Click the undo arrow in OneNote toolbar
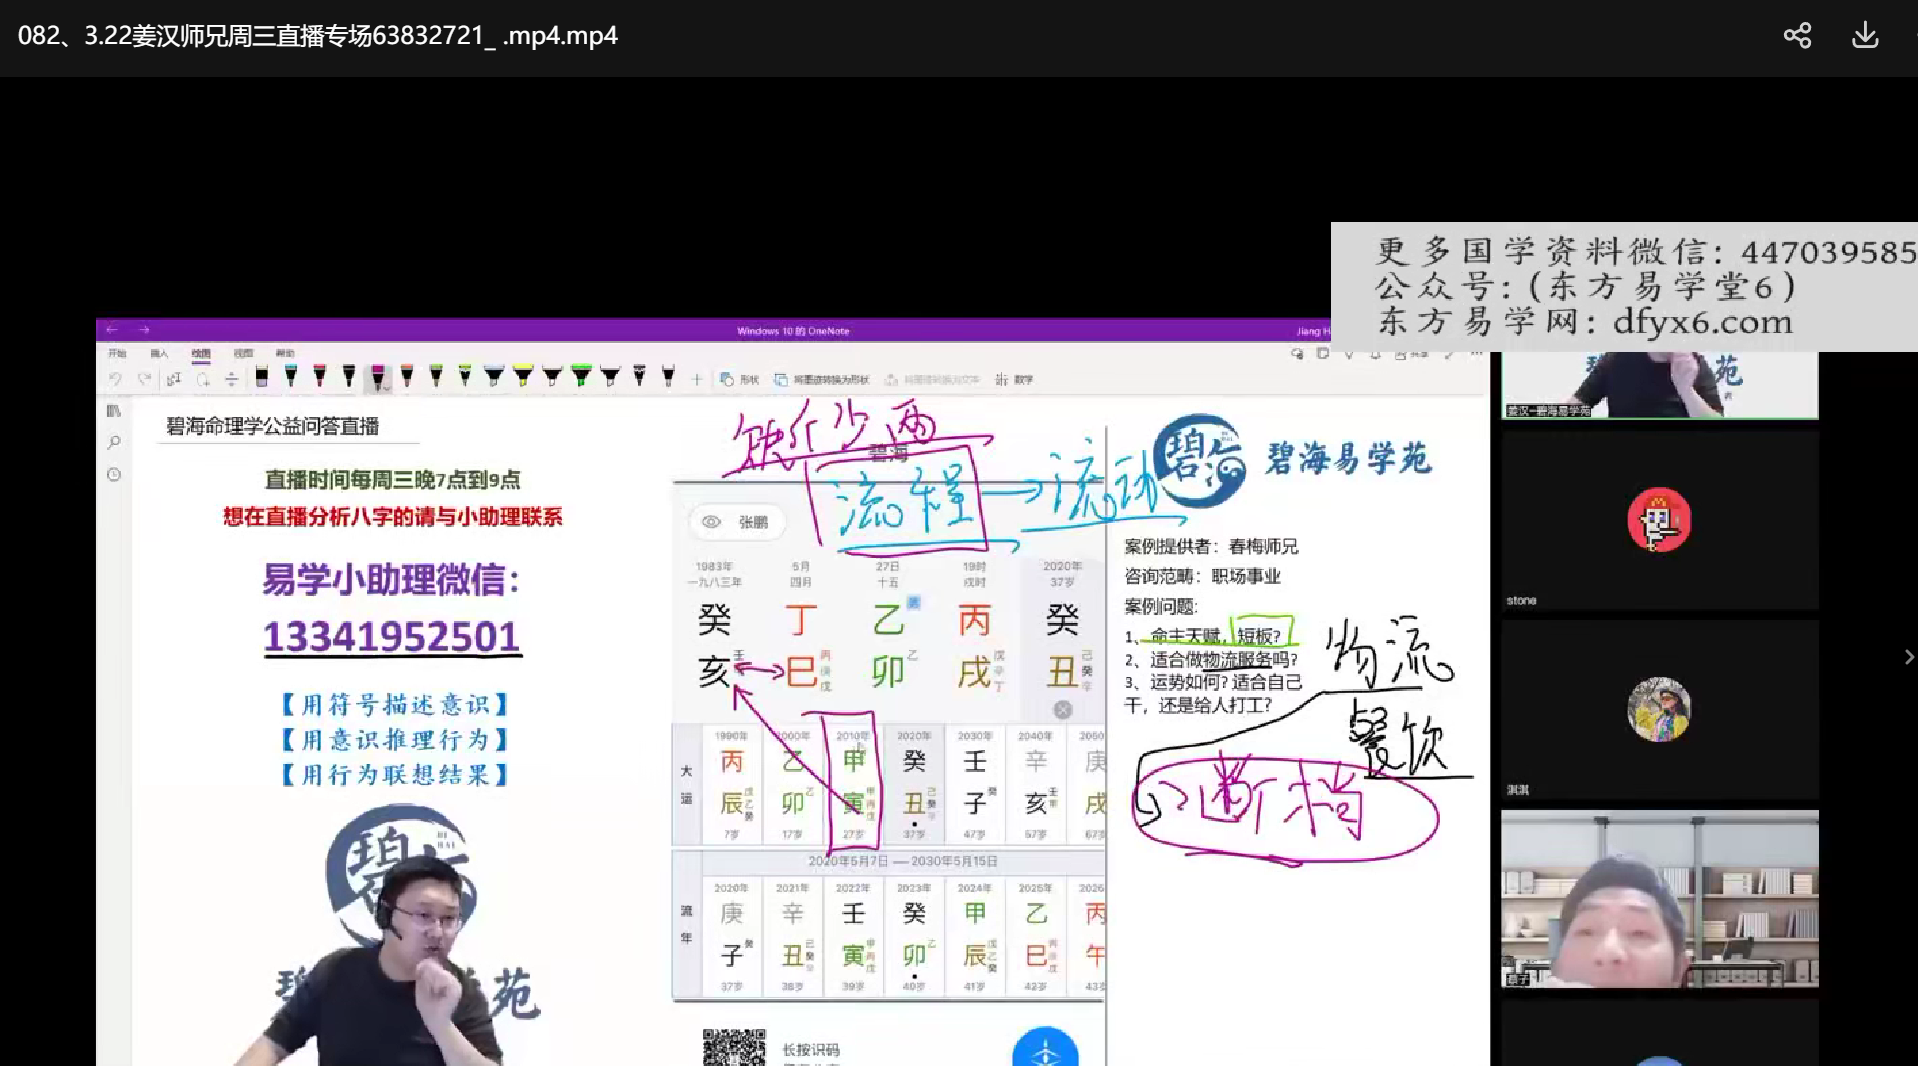Image resolution: width=1918 pixels, height=1066 pixels. point(115,379)
